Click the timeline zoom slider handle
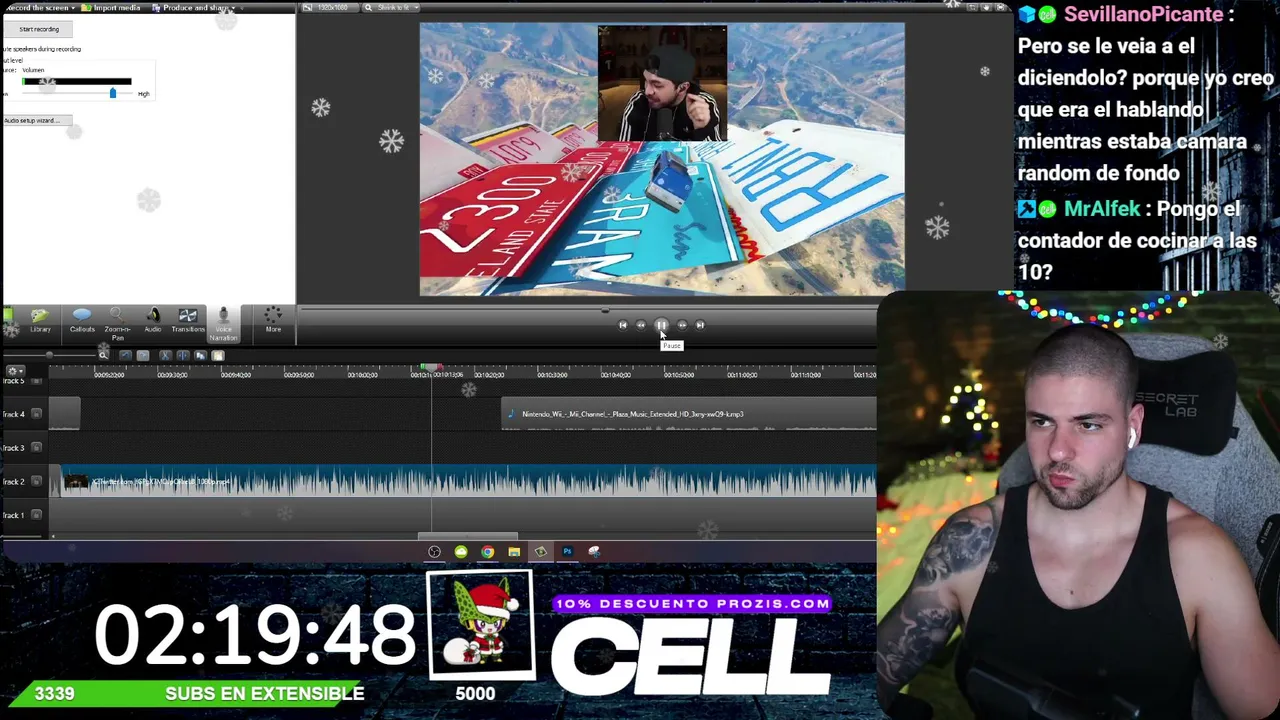The image size is (1280, 720). point(48,355)
